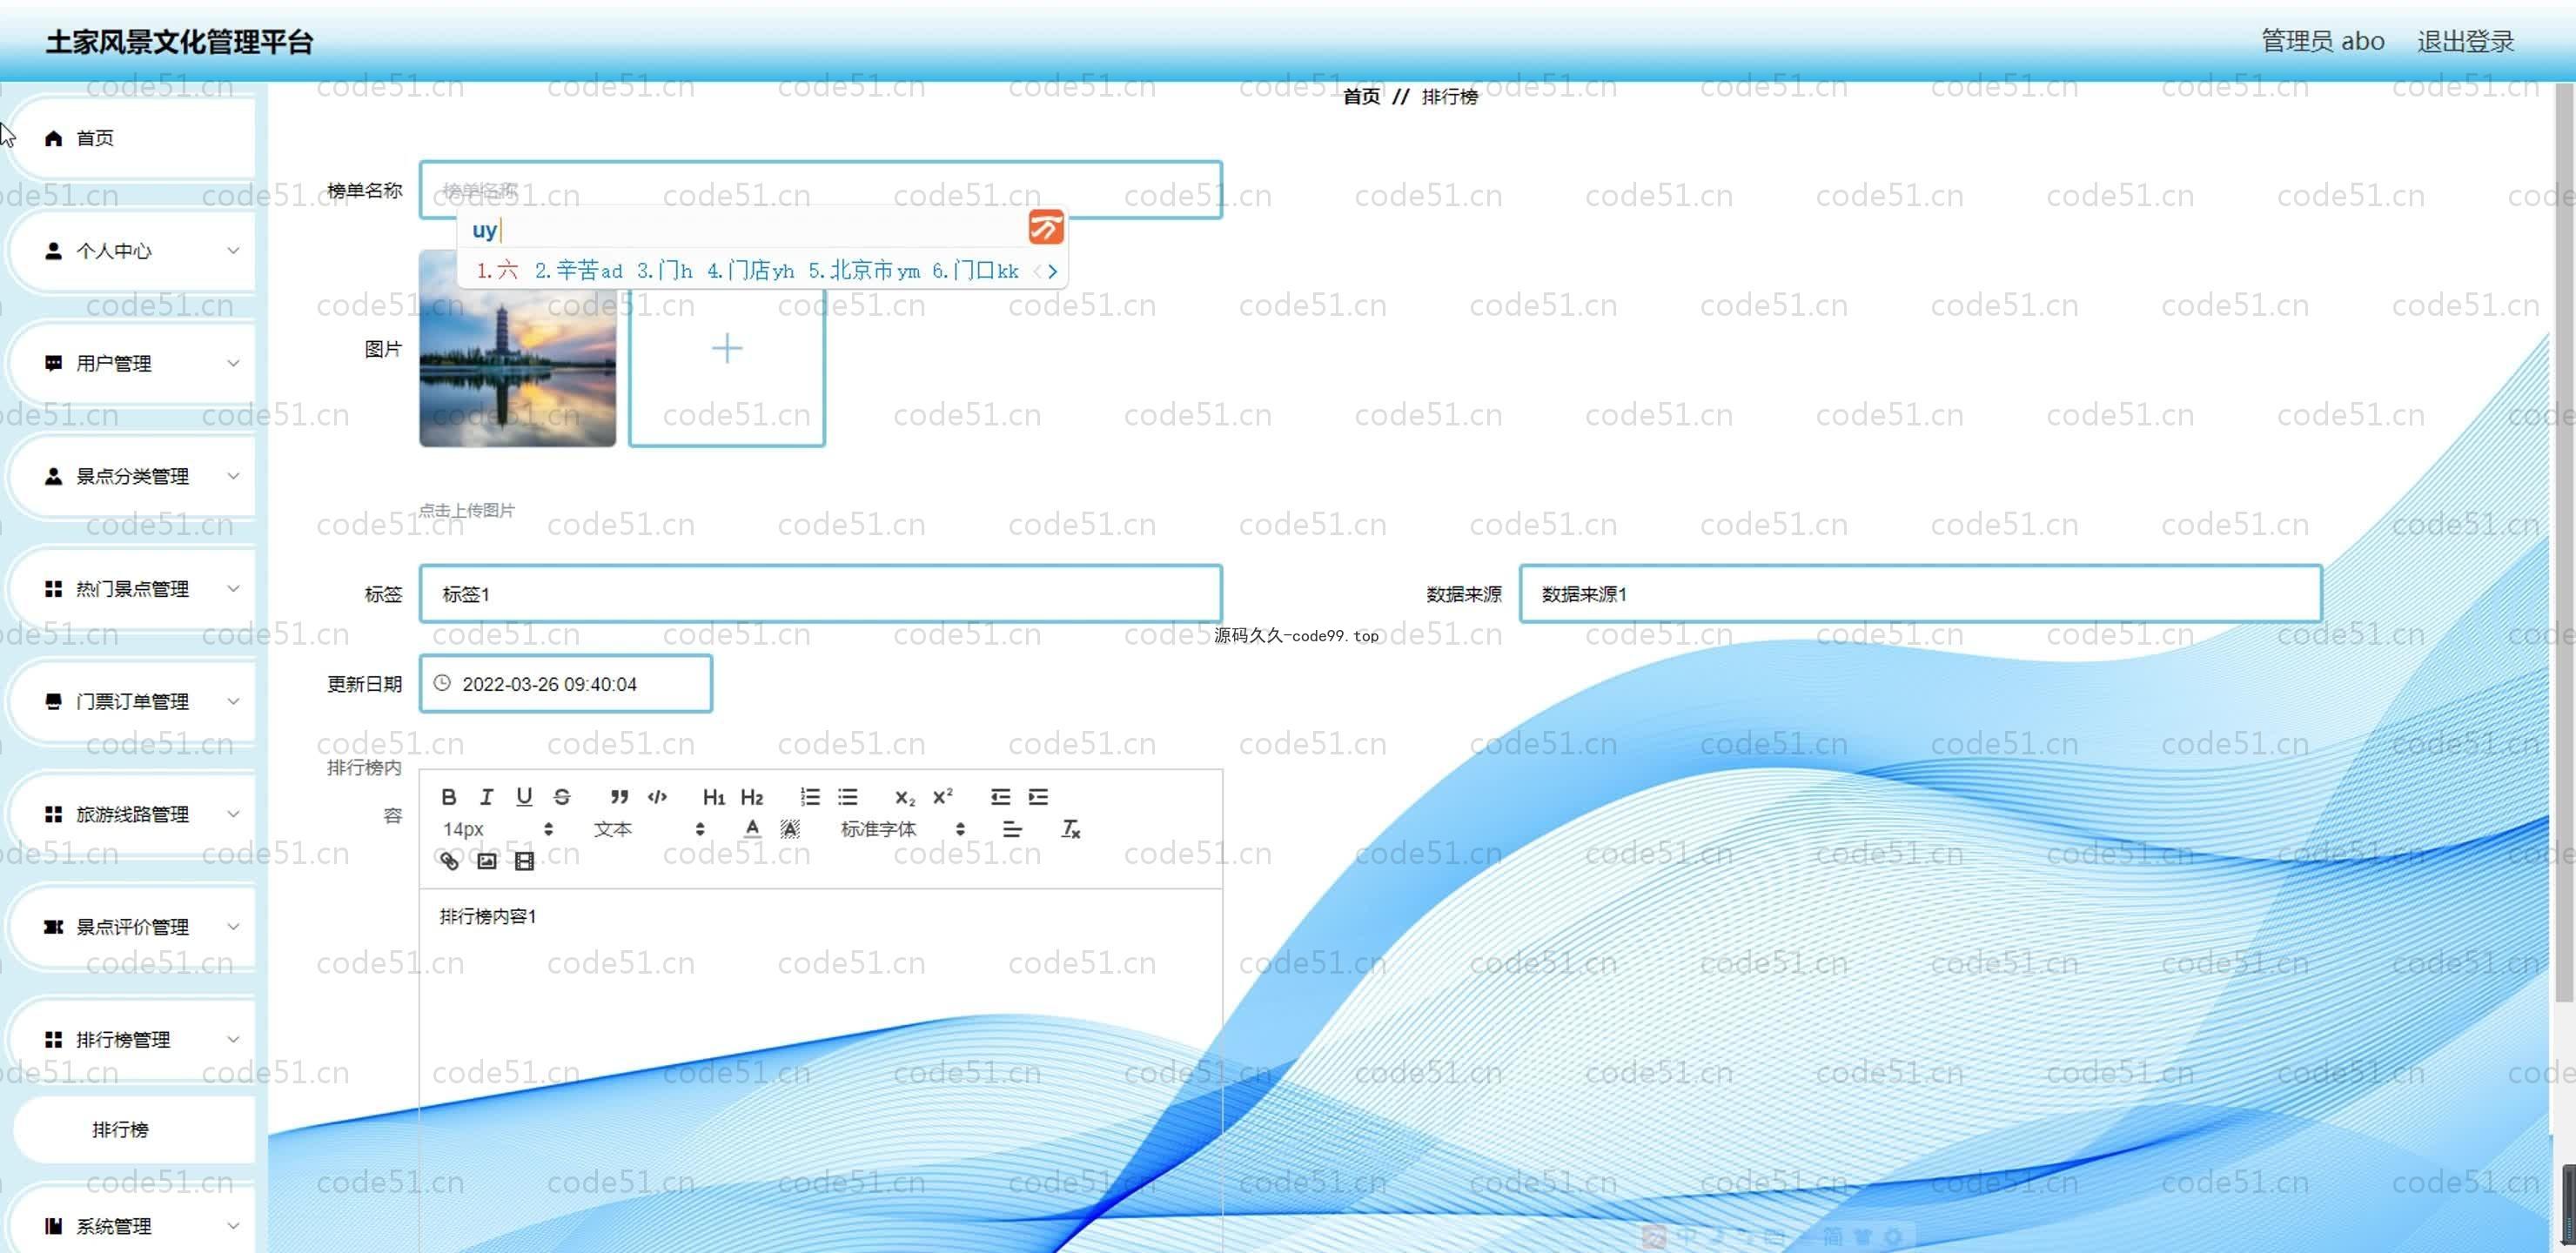Insert a bulleted list

pyautogui.click(x=848, y=797)
